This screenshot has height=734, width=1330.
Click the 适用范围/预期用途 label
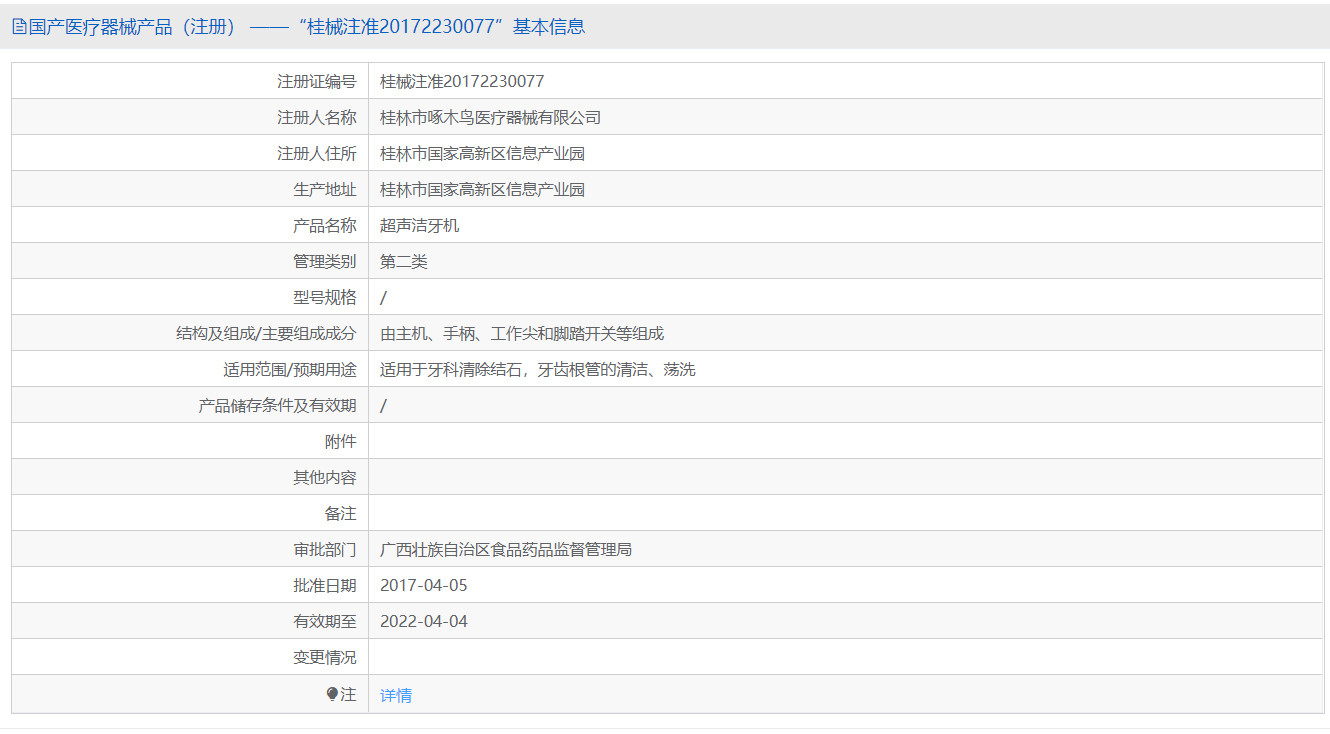pos(290,369)
